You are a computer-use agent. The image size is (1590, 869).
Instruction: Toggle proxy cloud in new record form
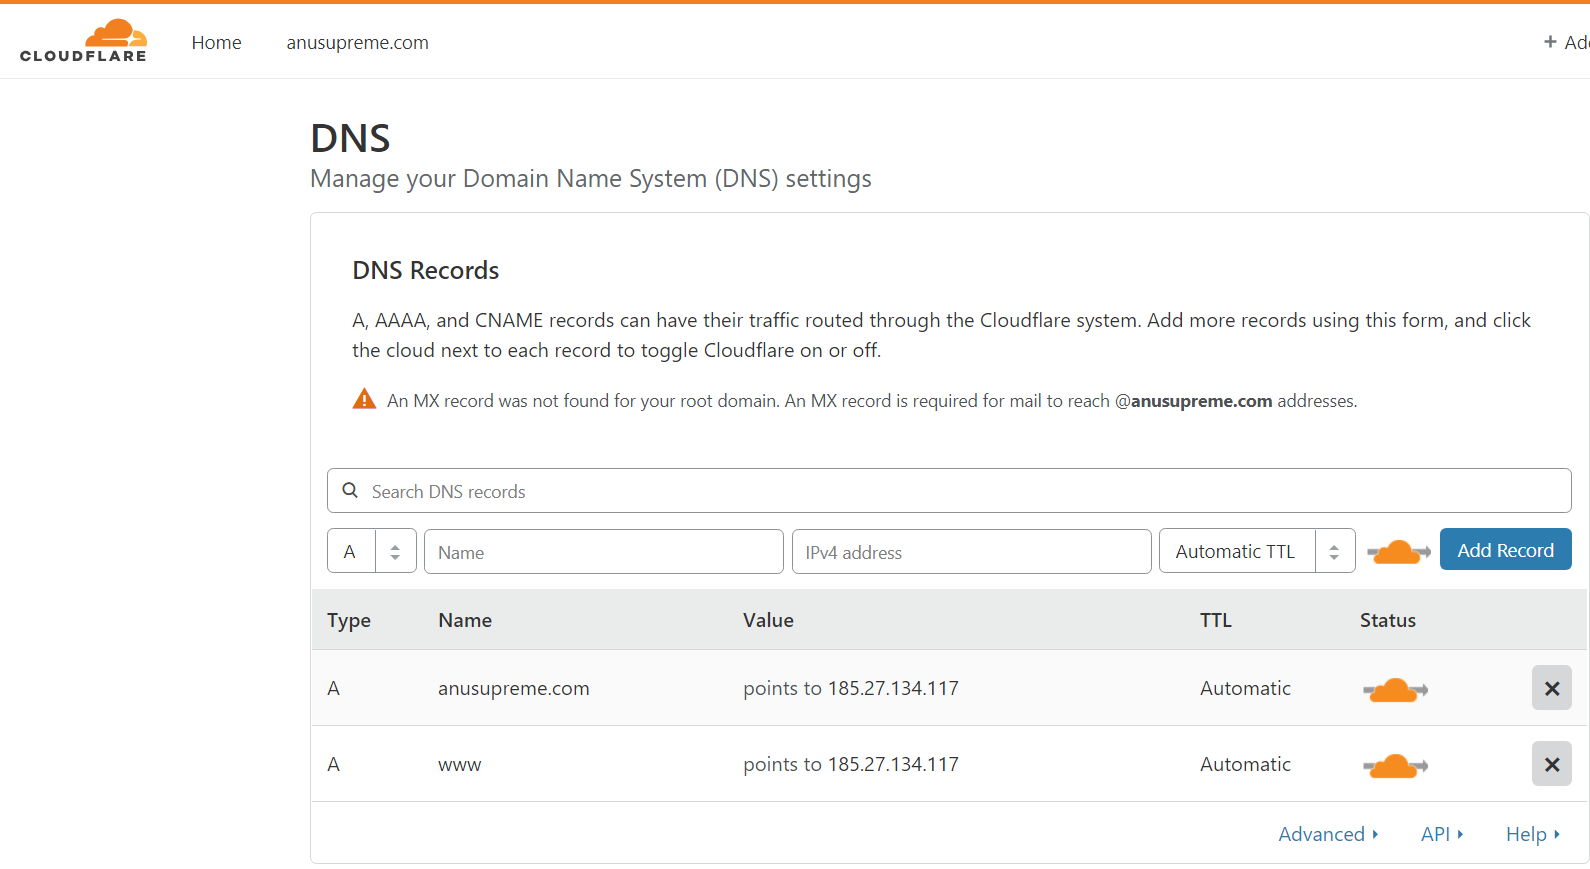pos(1398,551)
